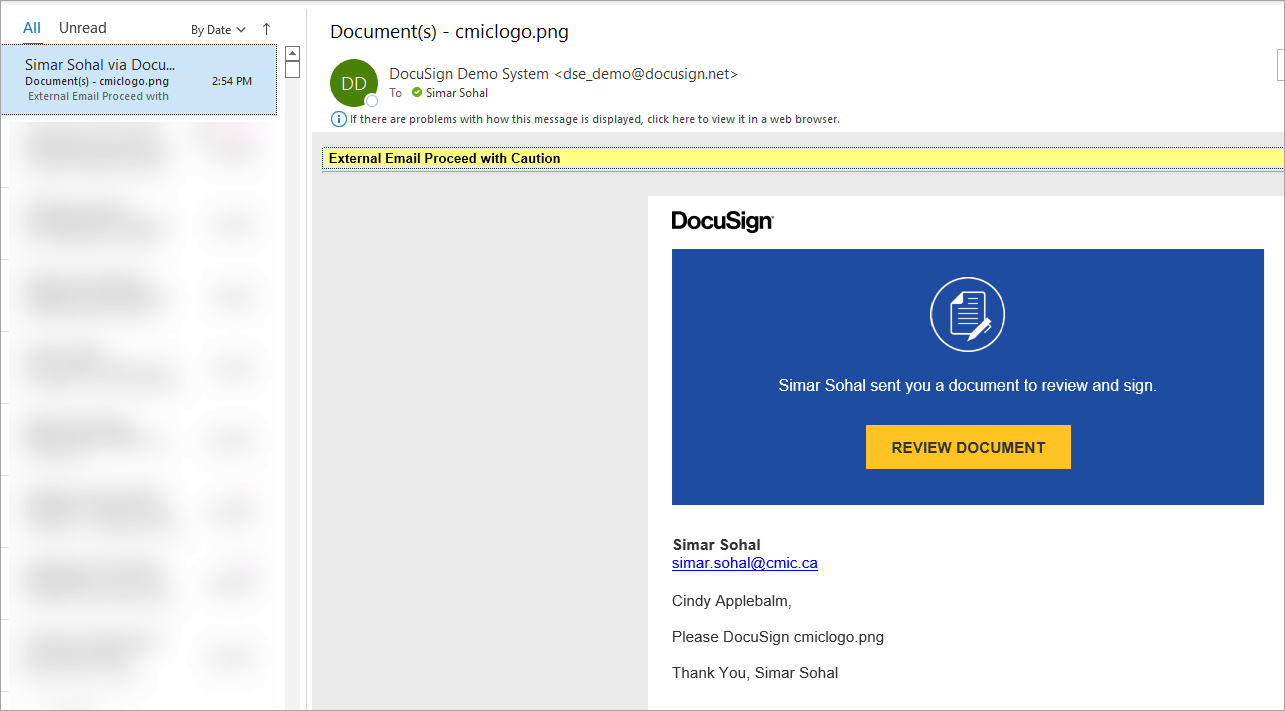Click the recipient name Simar Sohal
The image size is (1285, 711).
(x=457, y=93)
